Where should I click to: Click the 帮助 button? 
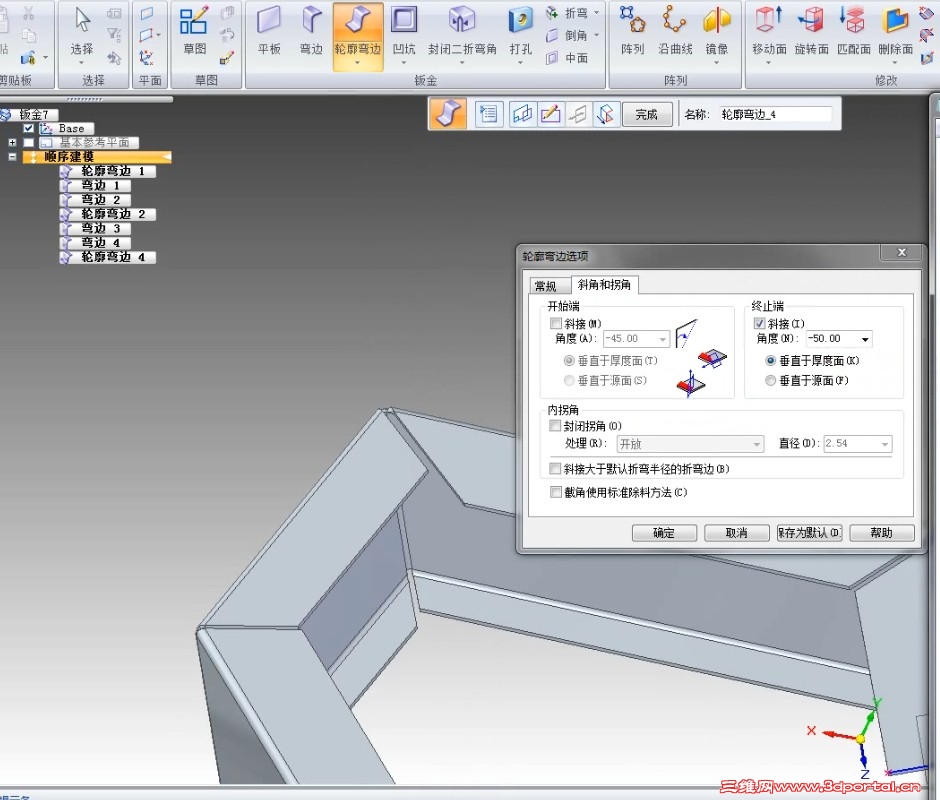(x=882, y=533)
